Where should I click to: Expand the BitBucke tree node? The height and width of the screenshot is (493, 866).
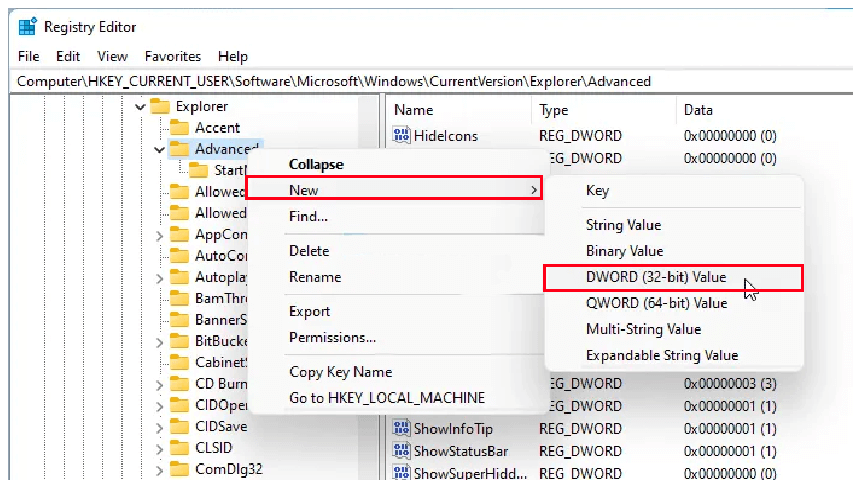tap(159, 342)
